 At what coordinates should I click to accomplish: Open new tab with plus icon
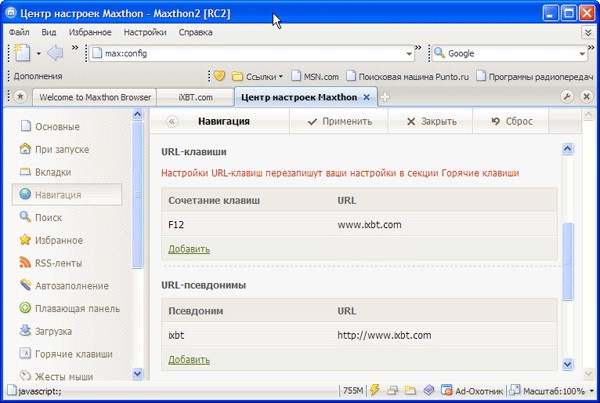click(385, 97)
